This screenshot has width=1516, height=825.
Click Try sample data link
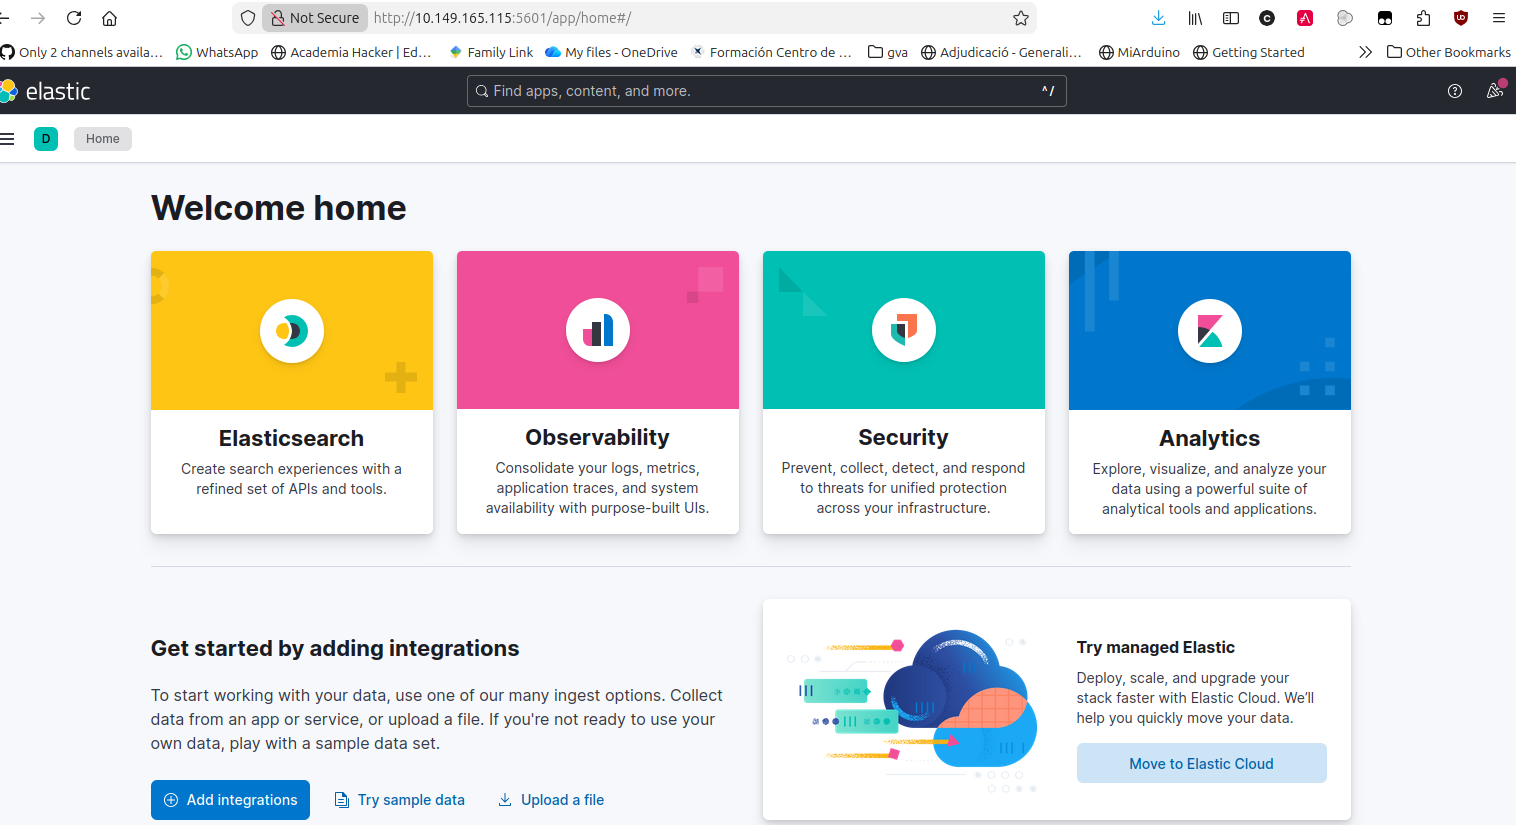pos(400,800)
